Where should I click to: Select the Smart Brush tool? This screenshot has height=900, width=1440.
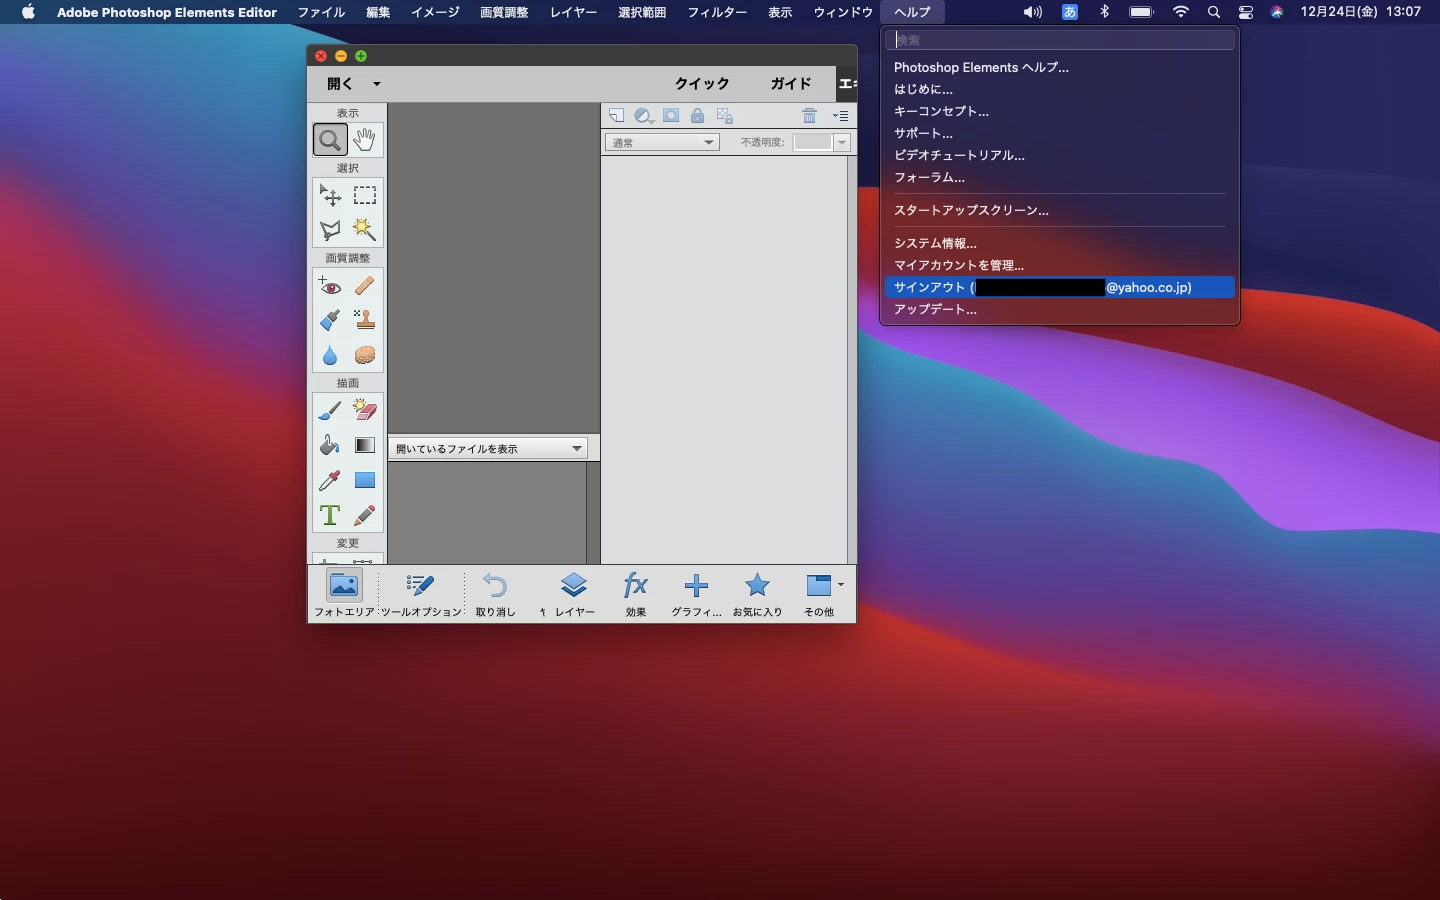[x=330, y=320]
